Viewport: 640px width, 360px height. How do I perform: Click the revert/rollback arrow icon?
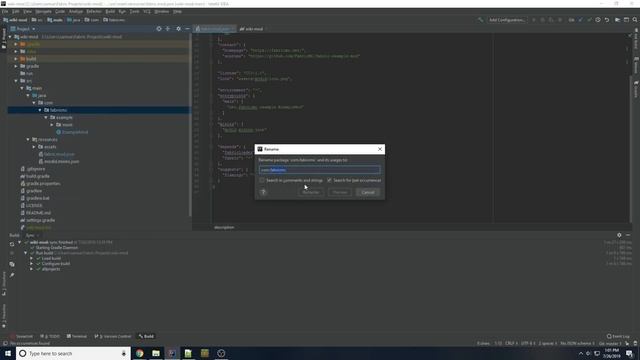[607, 20]
